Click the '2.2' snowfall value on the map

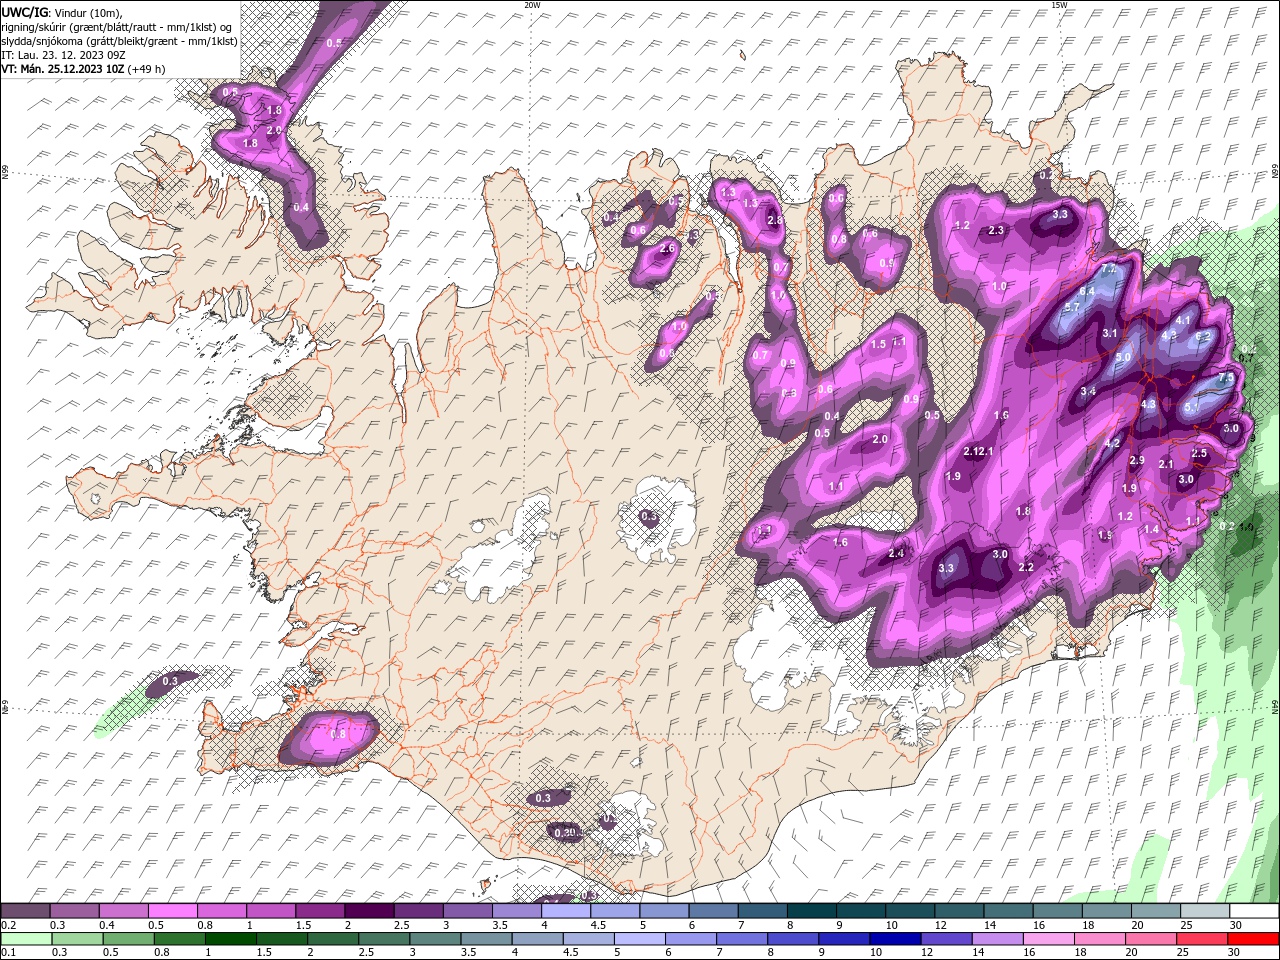tap(1025, 567)
